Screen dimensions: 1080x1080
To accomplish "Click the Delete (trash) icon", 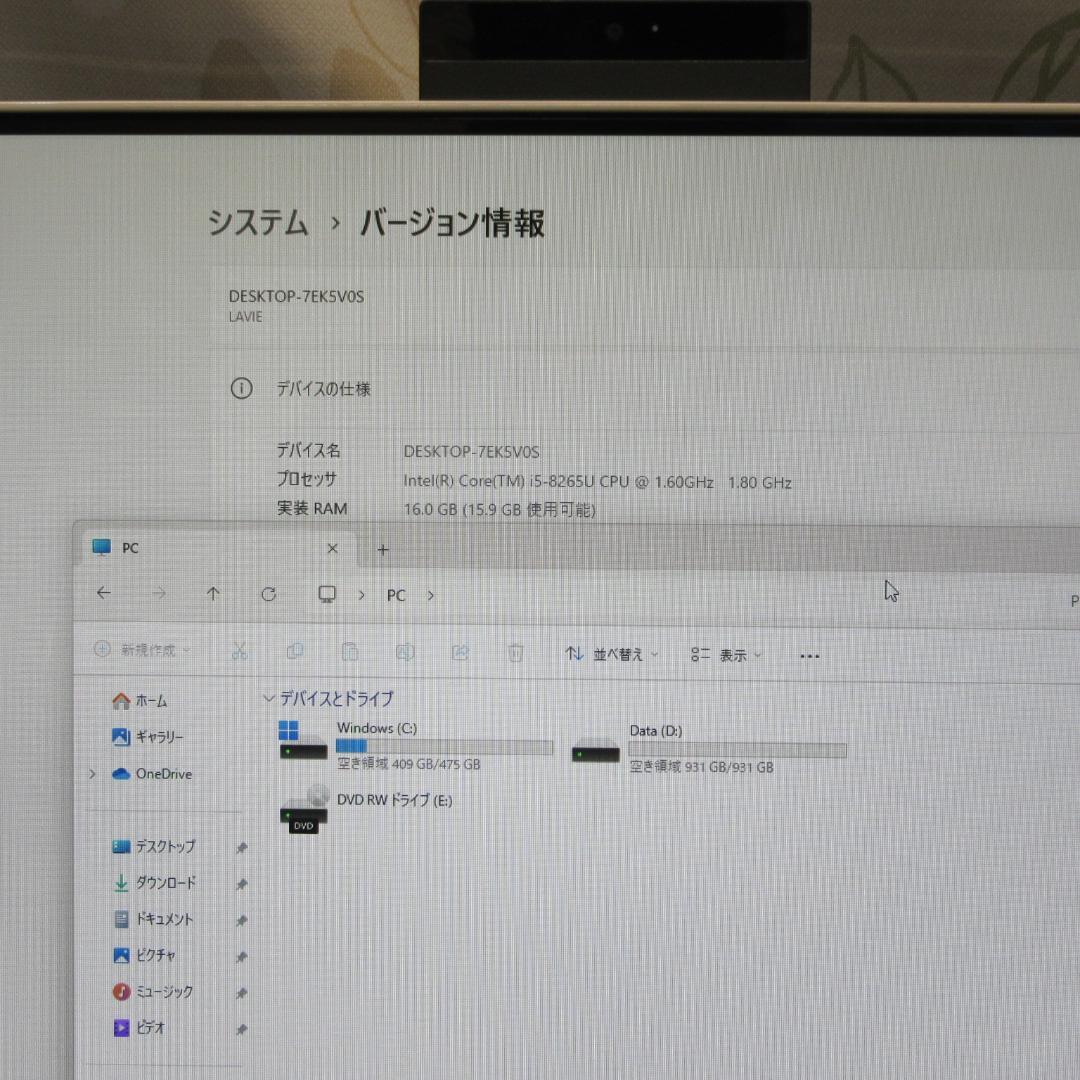I will coord(515,653).
